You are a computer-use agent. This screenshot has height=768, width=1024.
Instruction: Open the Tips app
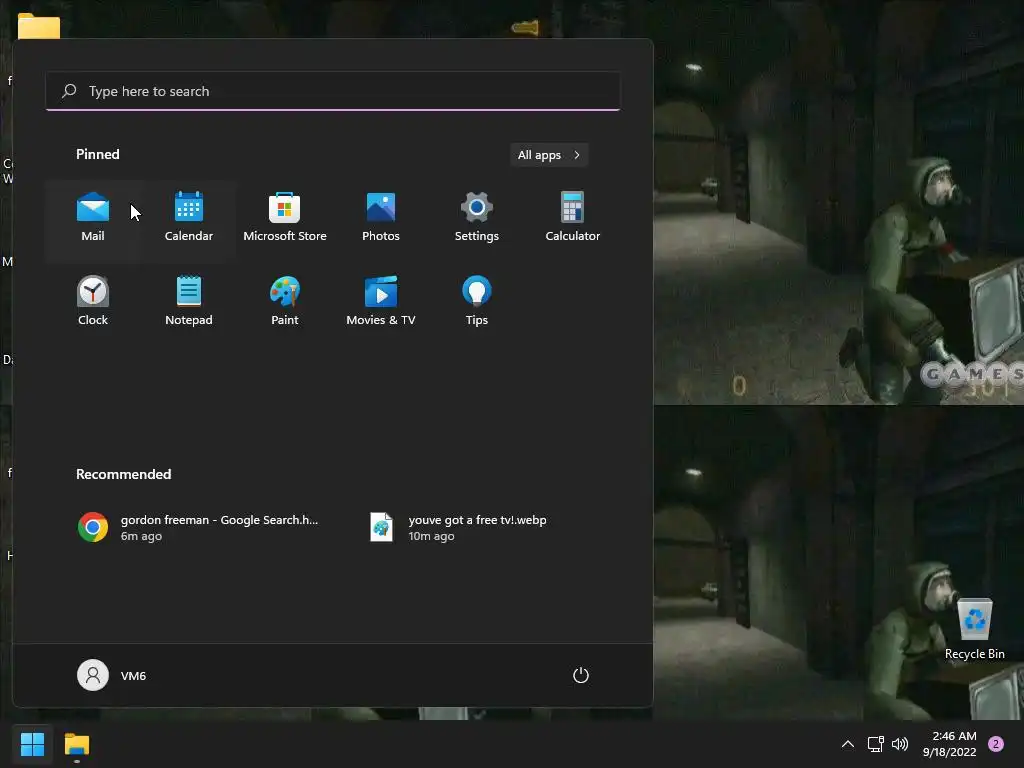(x=477, y=302)
